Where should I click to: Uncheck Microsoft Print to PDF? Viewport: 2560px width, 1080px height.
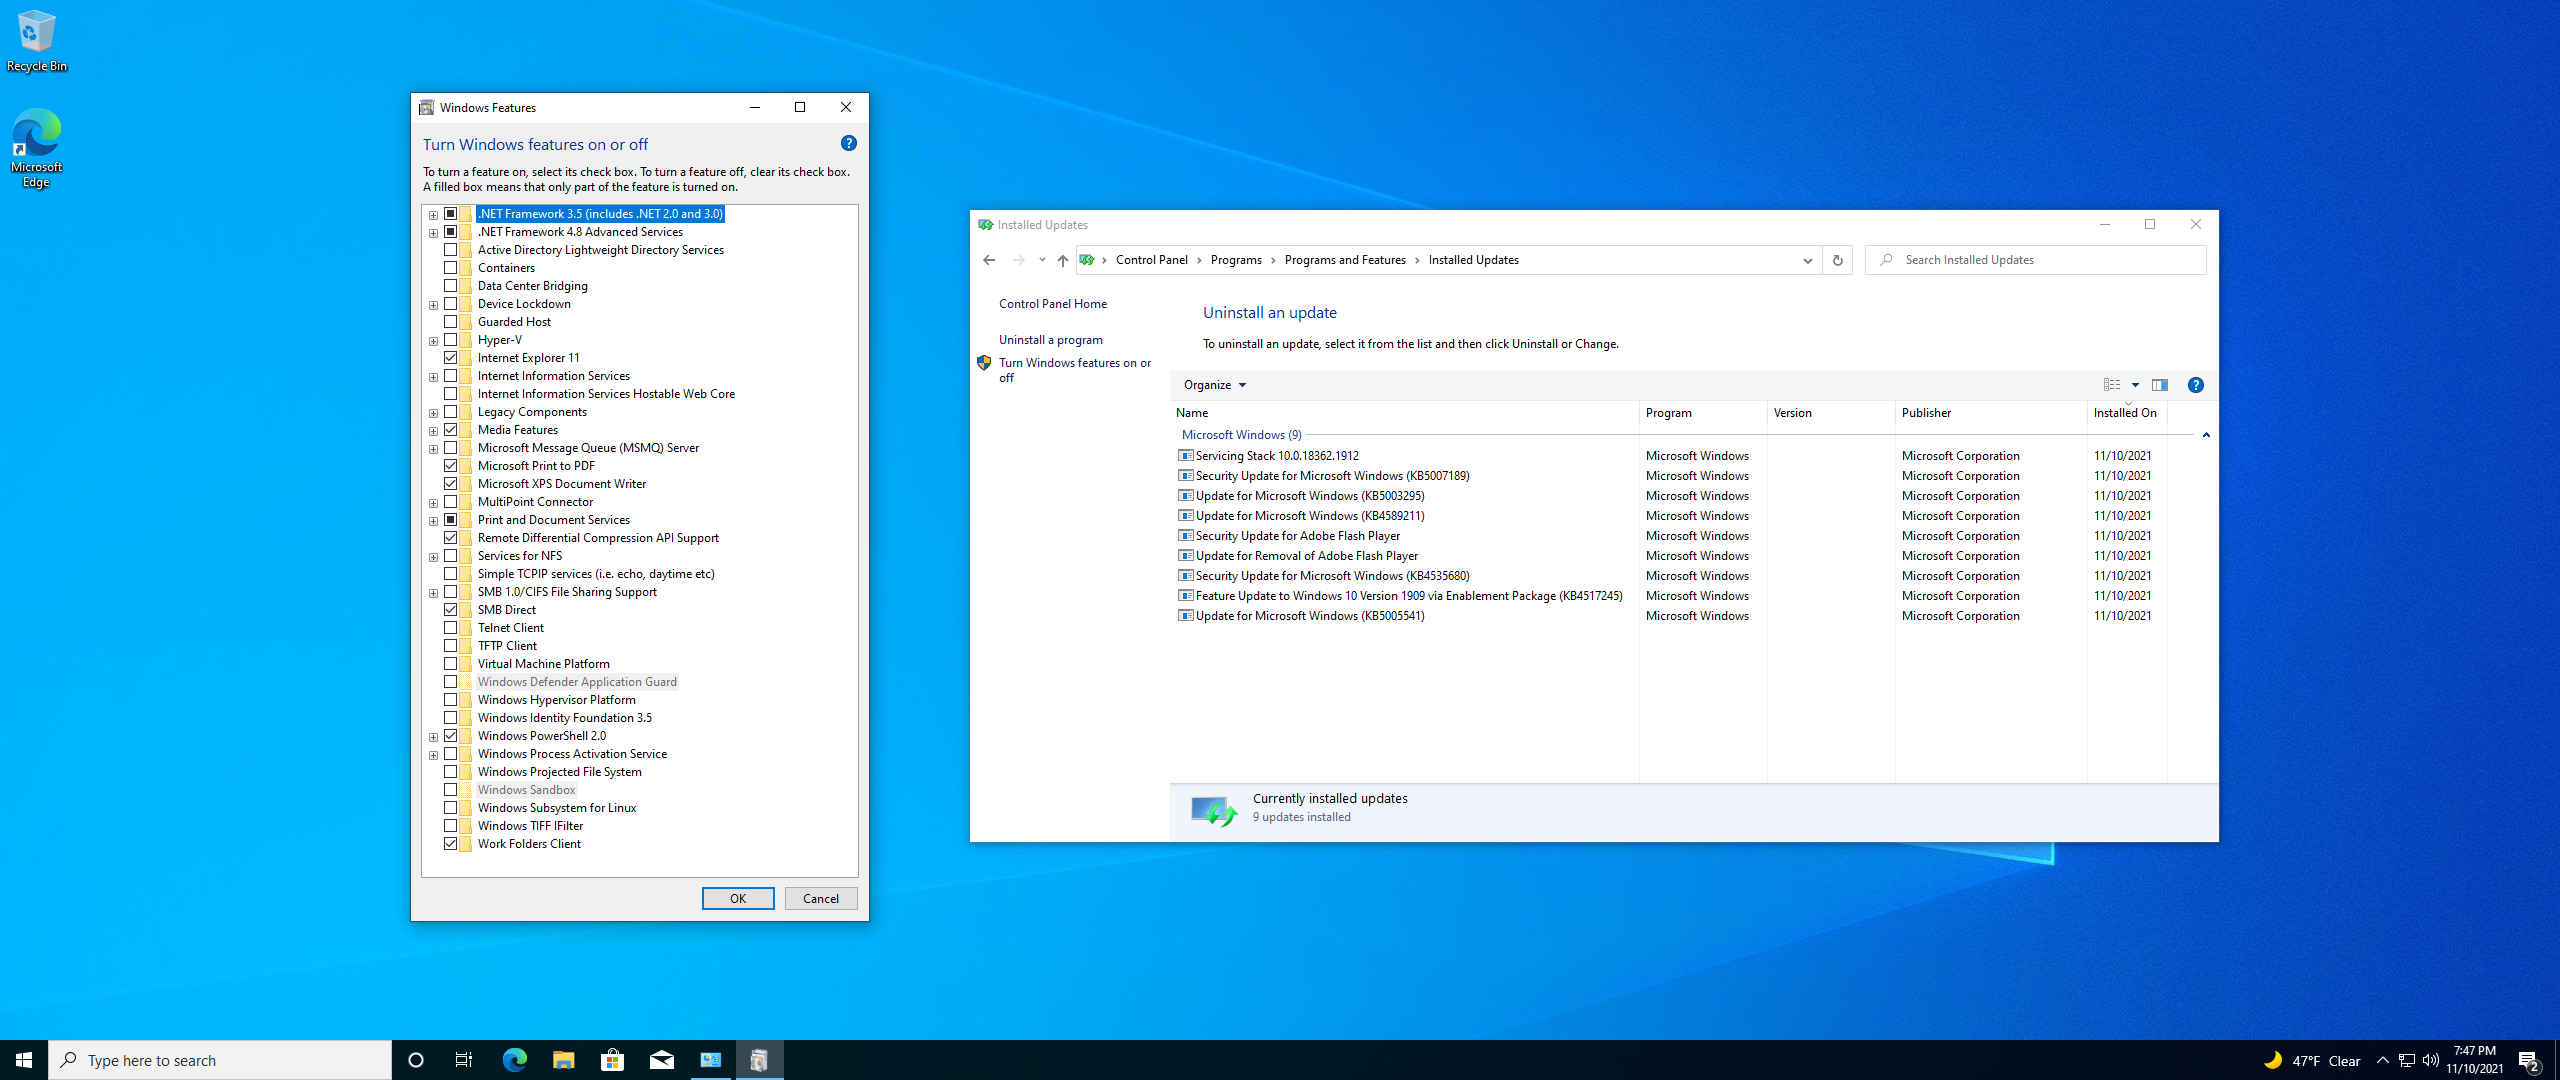point(451,466)
